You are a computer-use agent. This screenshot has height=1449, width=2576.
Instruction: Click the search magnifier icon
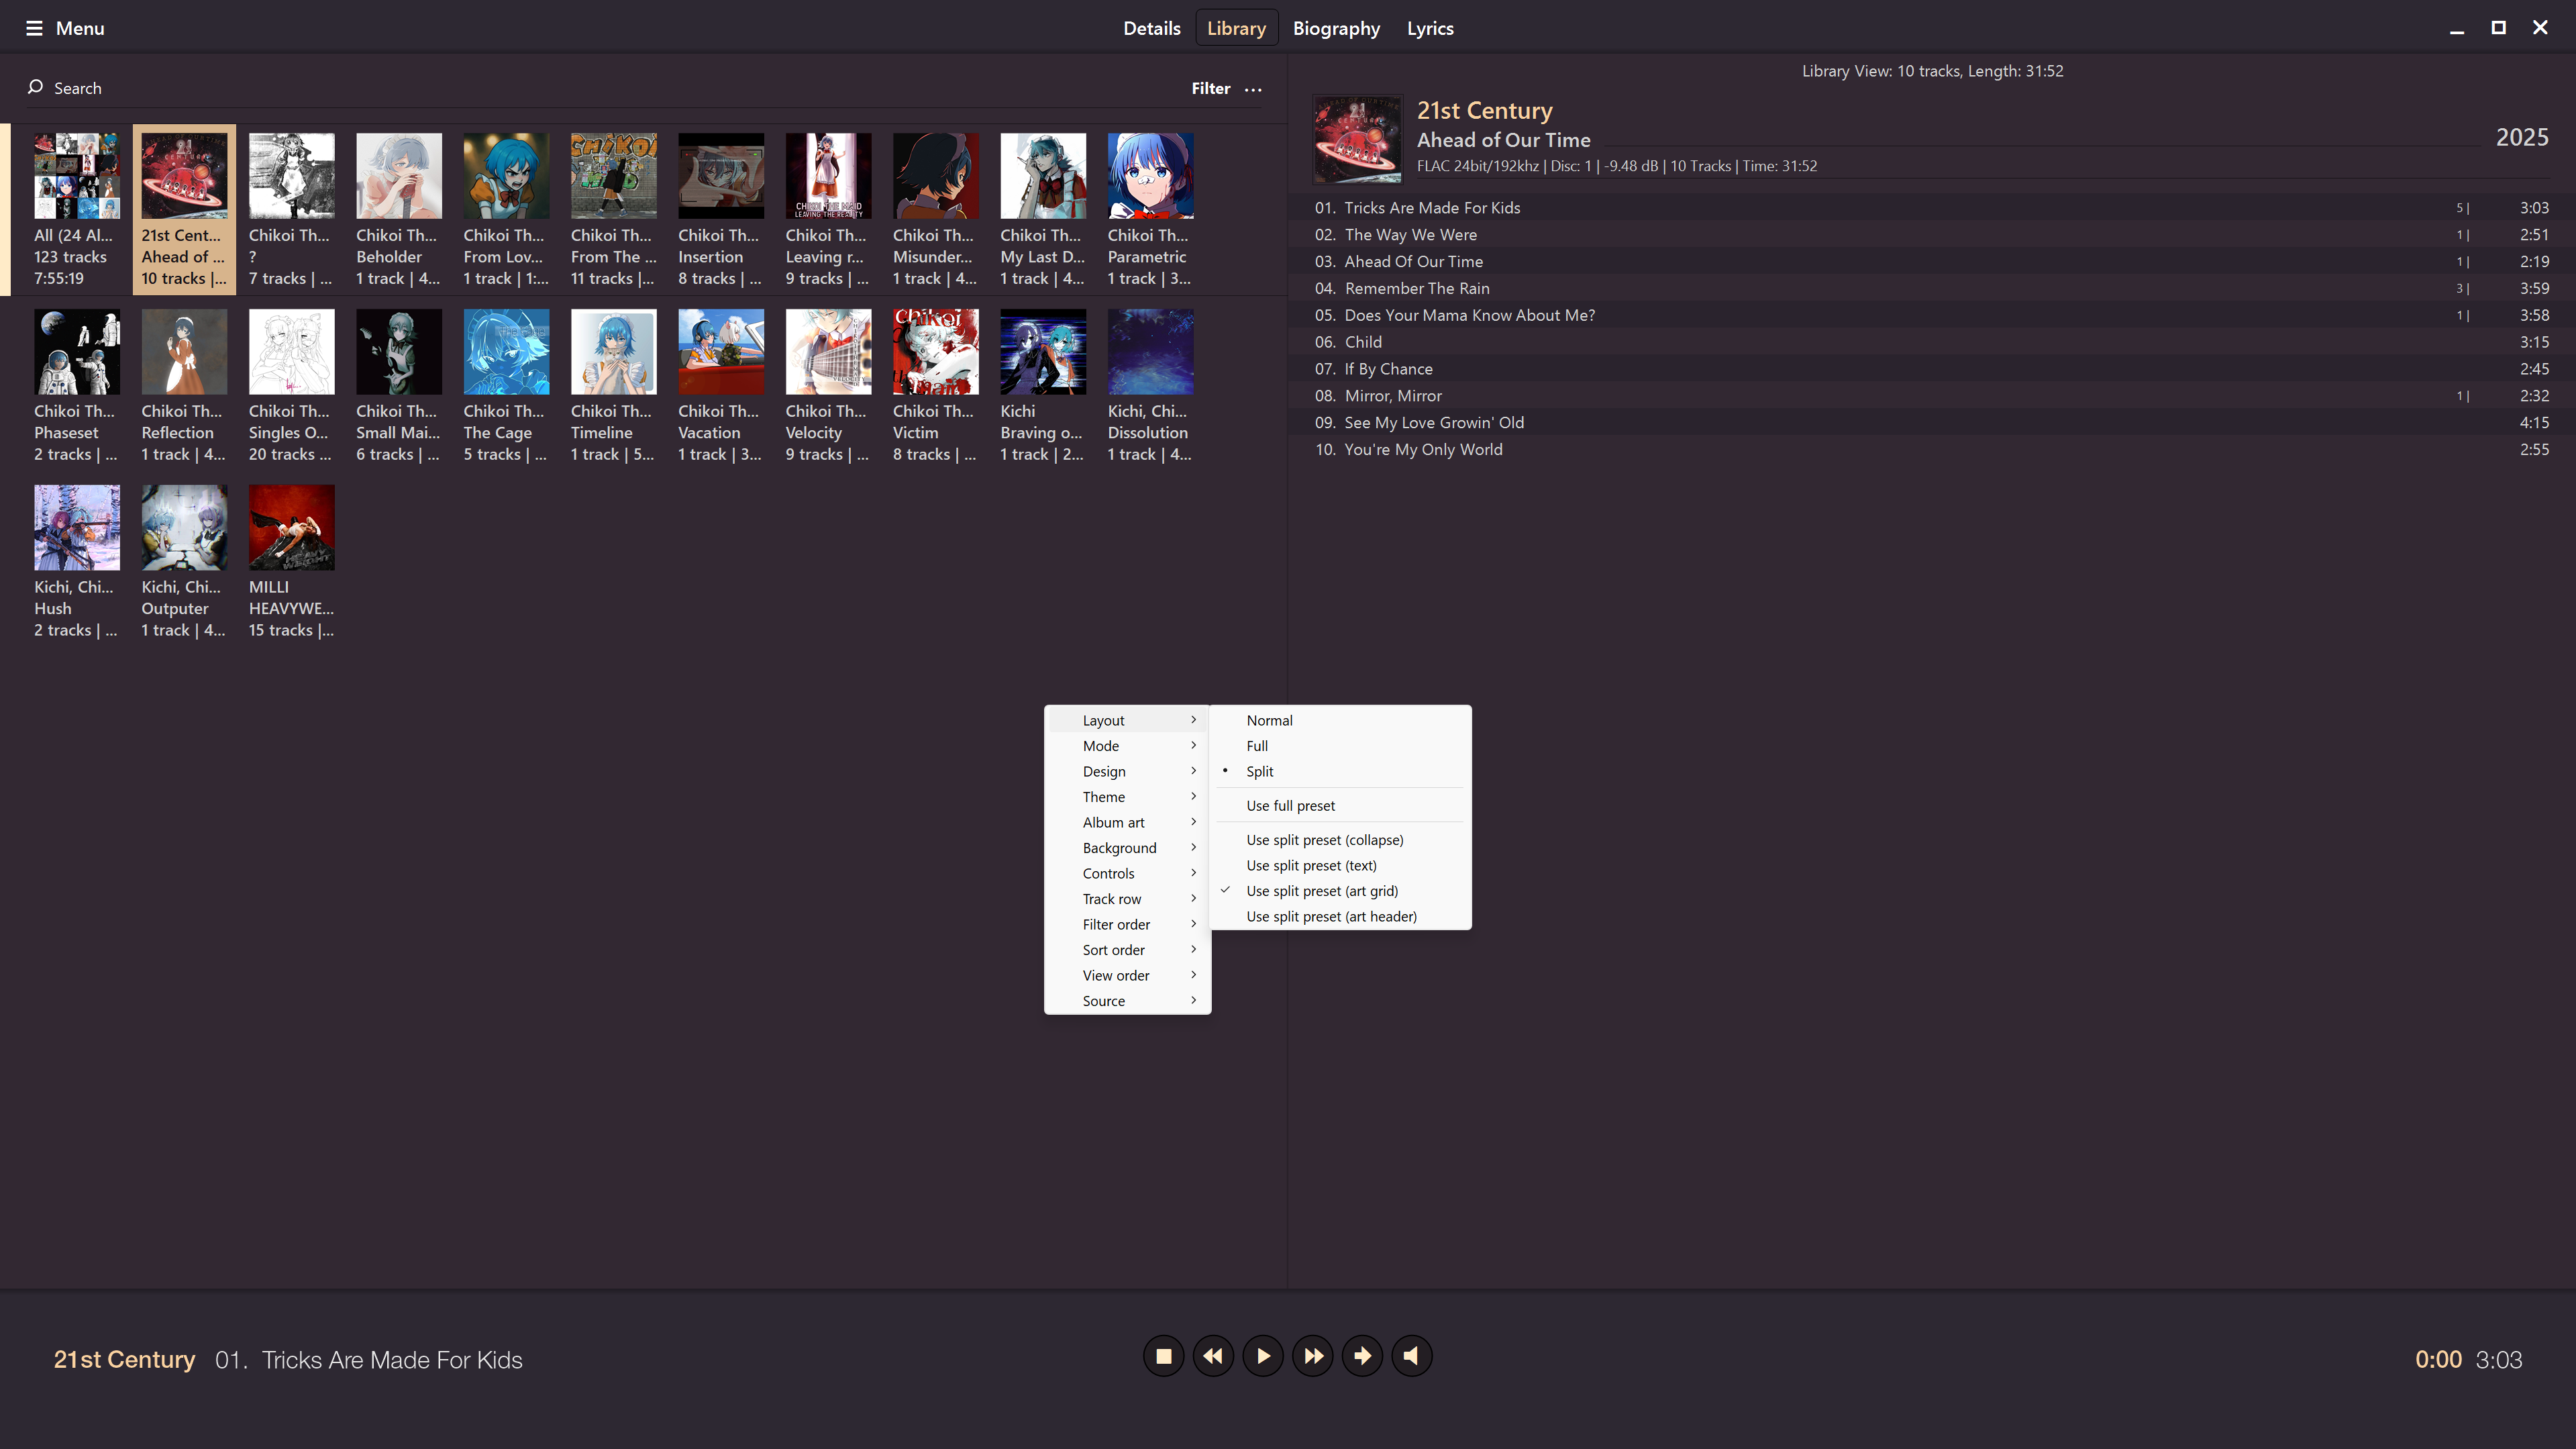(35, 87)
